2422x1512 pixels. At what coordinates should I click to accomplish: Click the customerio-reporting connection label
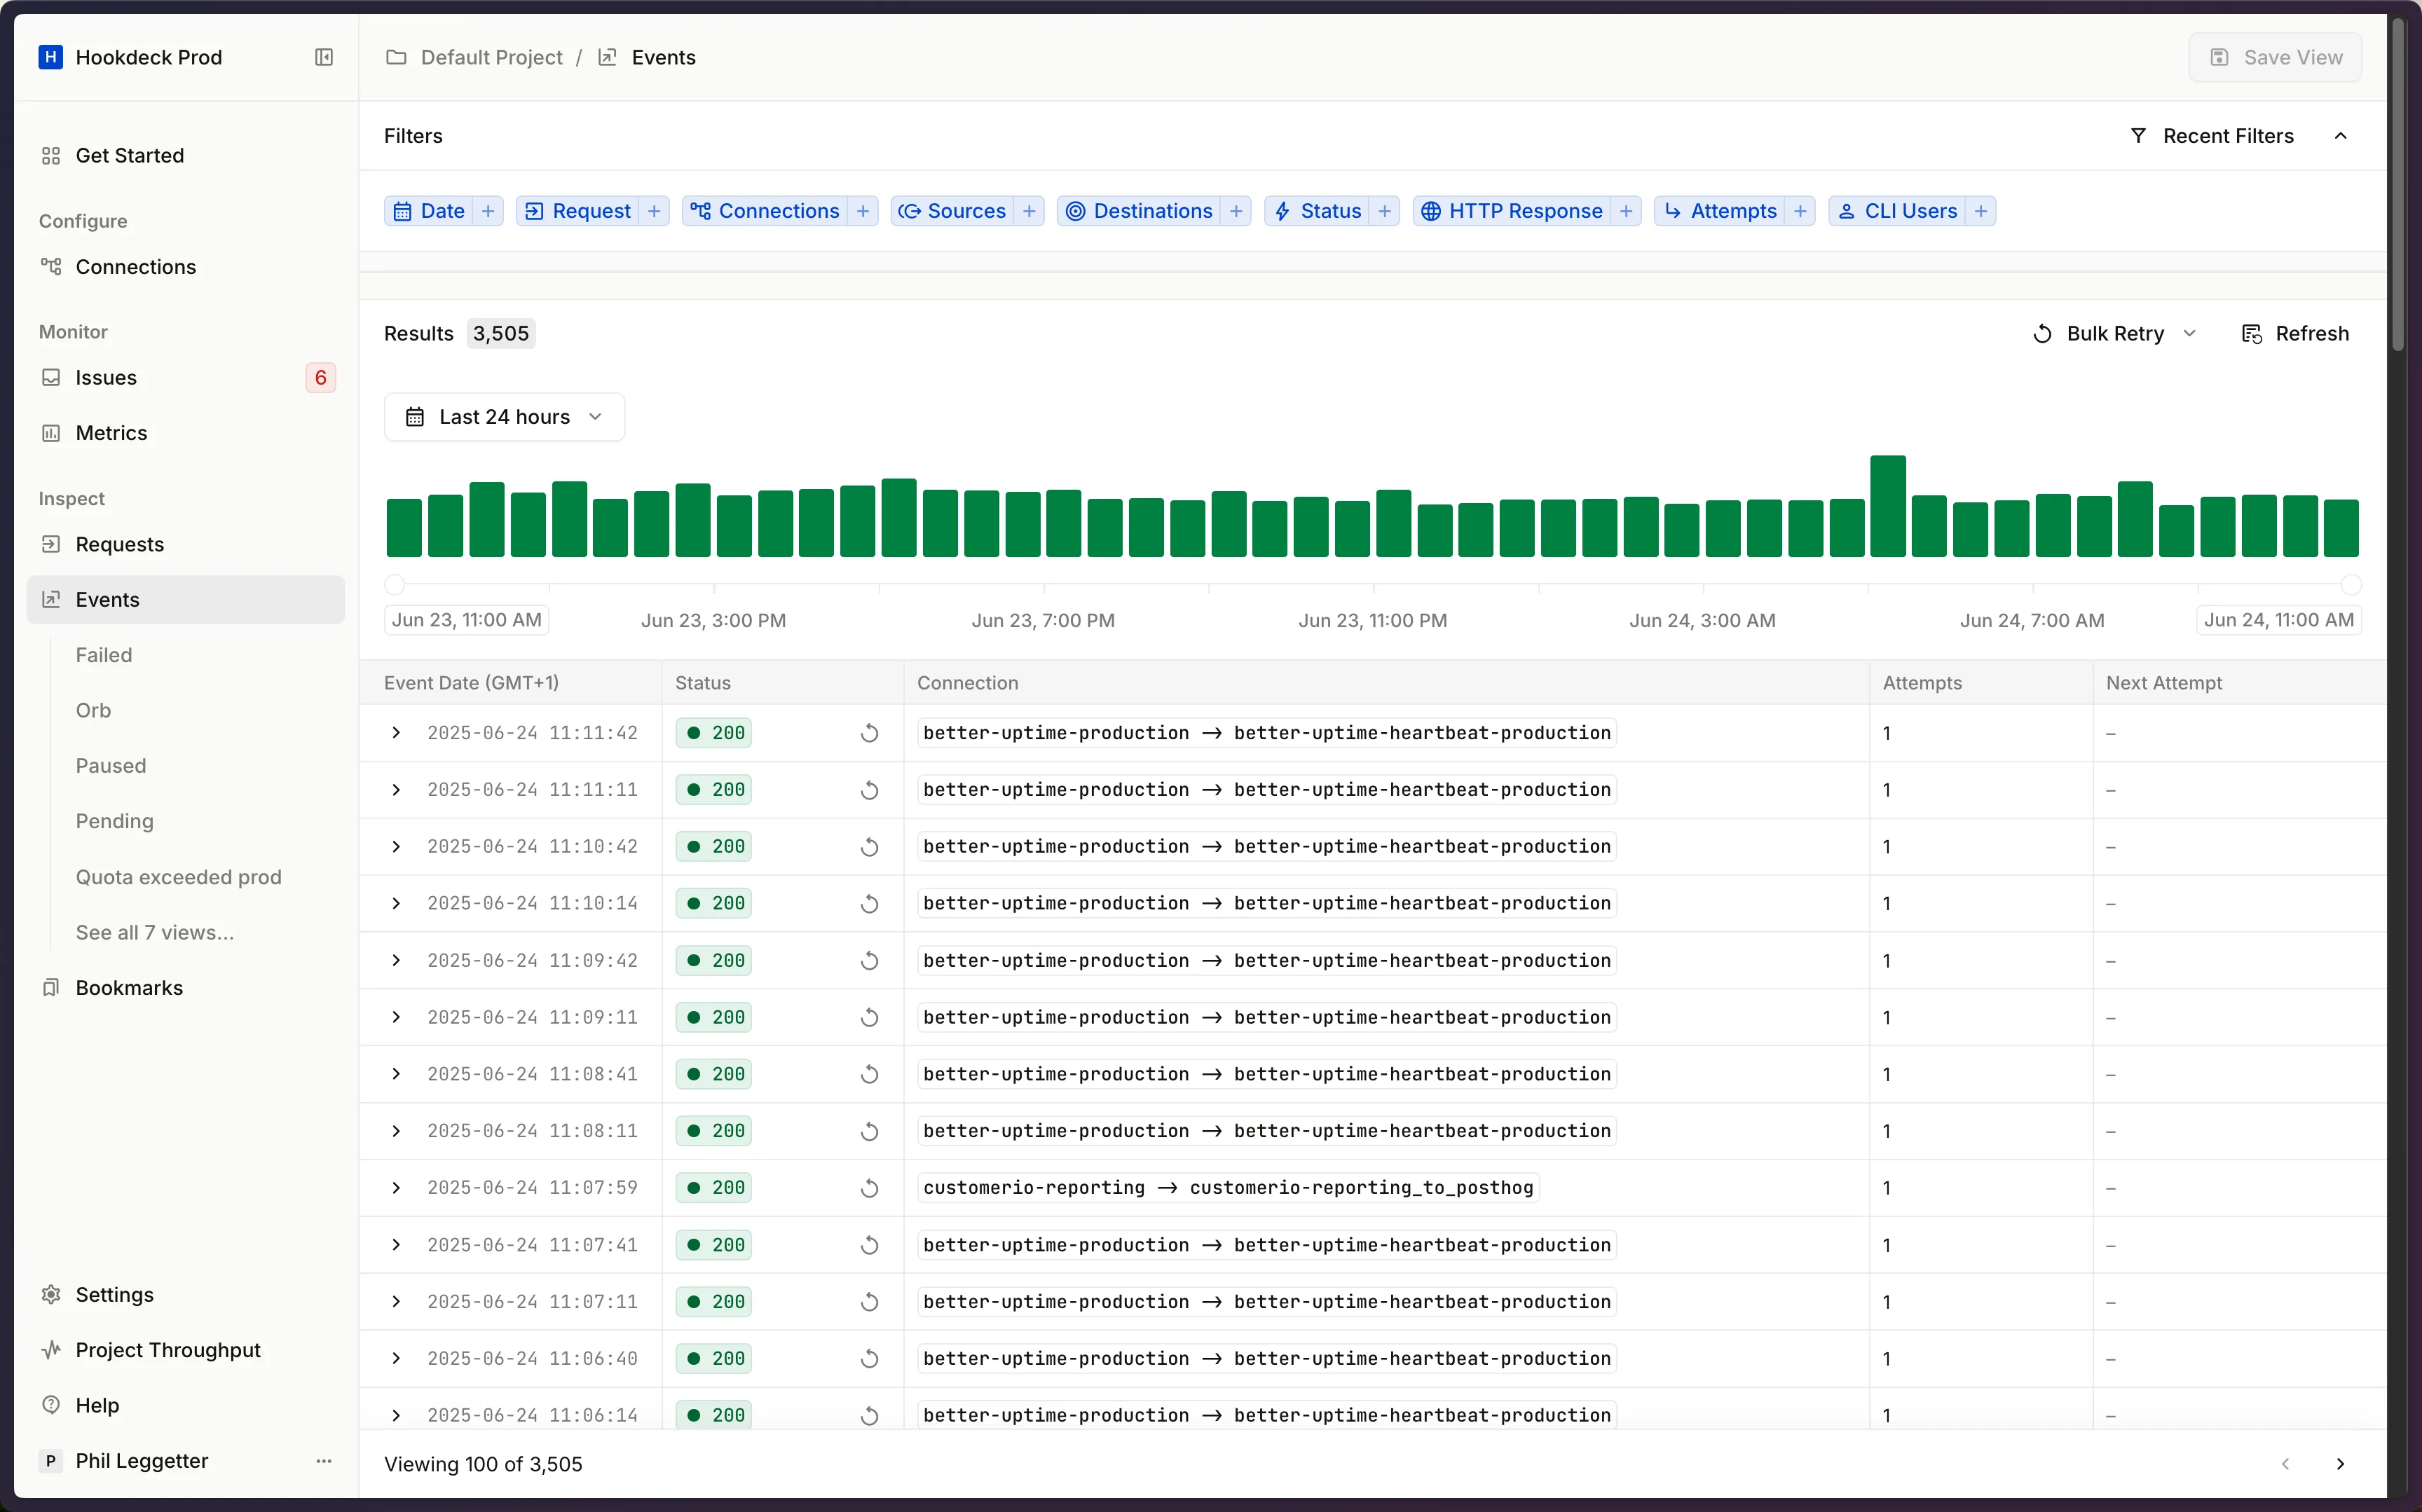point(1228,1188)
